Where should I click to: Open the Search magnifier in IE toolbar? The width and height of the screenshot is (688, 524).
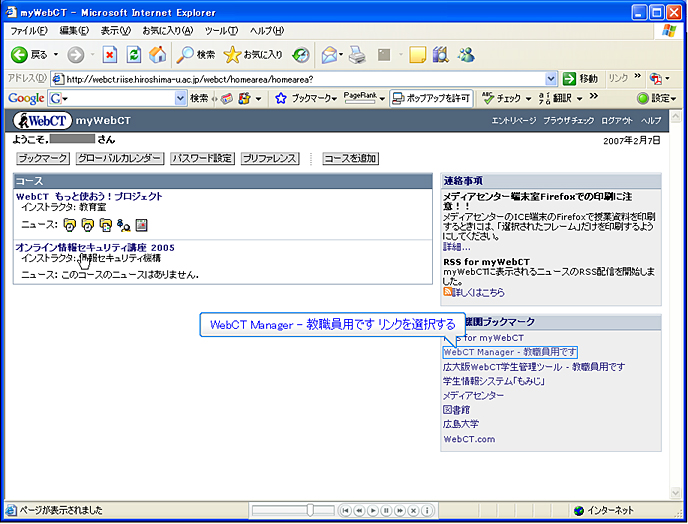coord(185,55)
